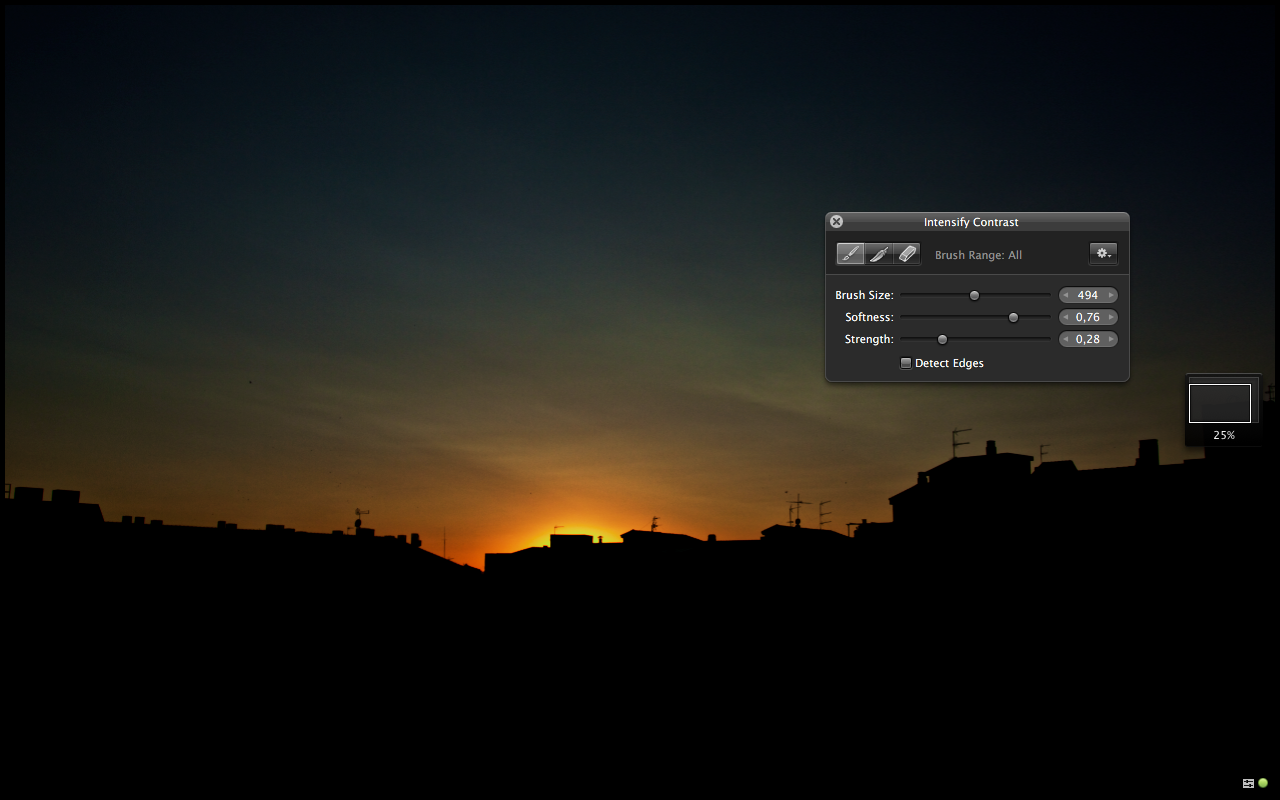
Task: Open the brush action gear menu
Action: 1103,254
